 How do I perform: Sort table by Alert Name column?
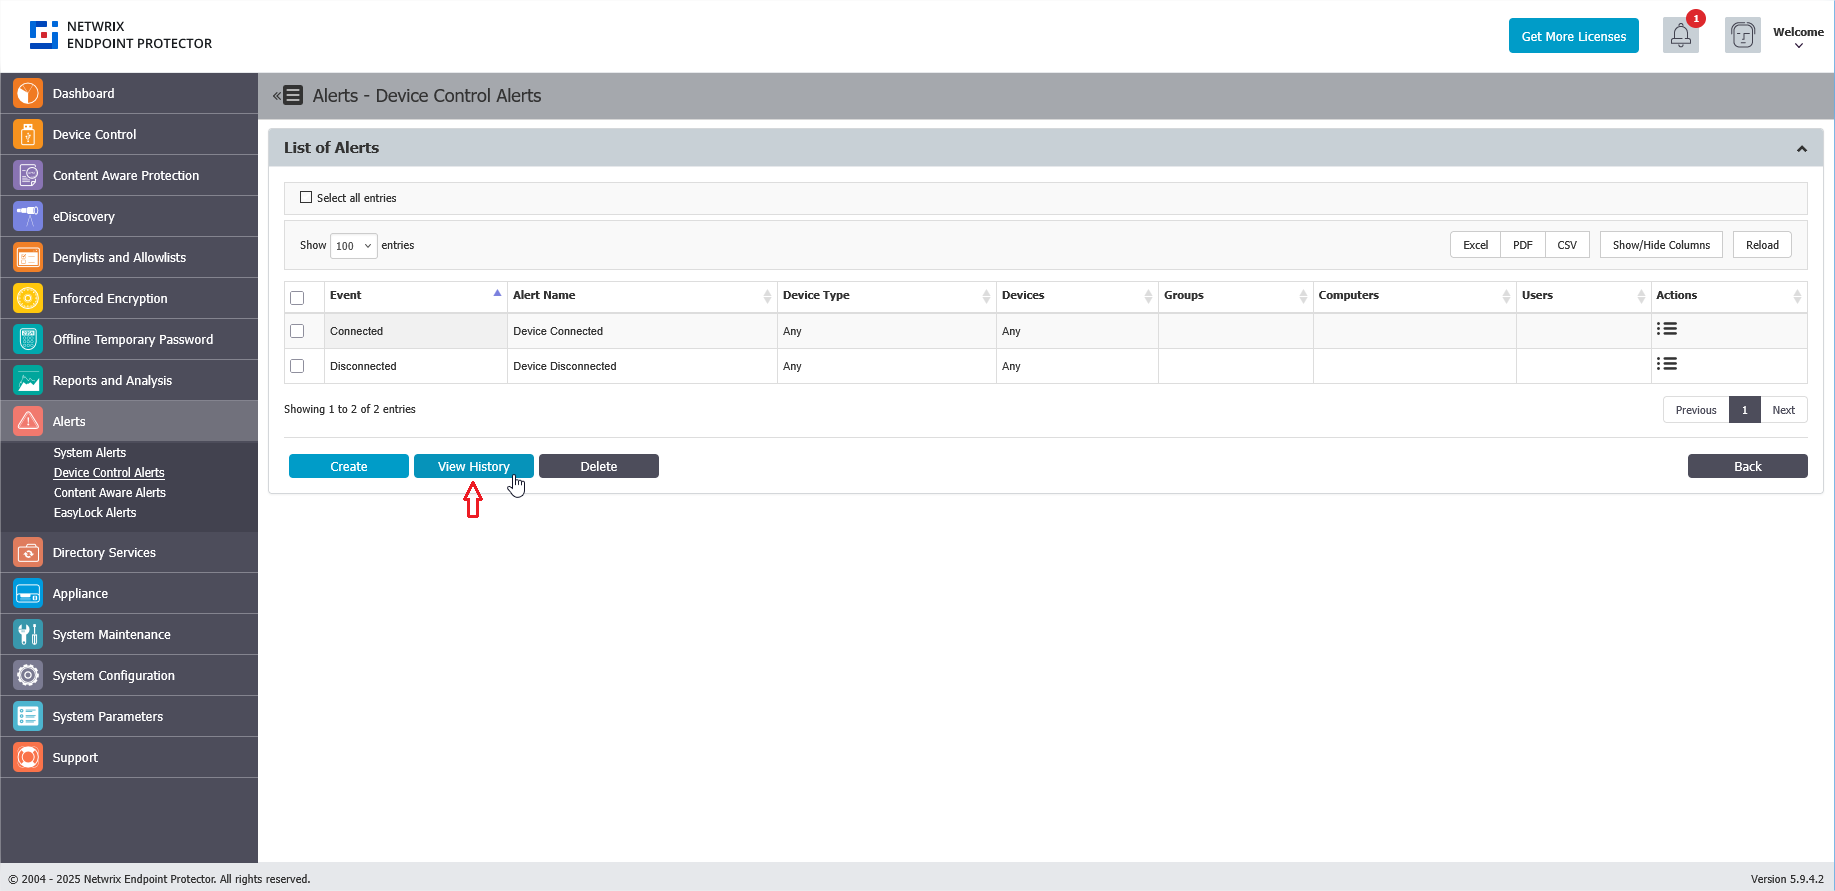[x=642, y=295]
